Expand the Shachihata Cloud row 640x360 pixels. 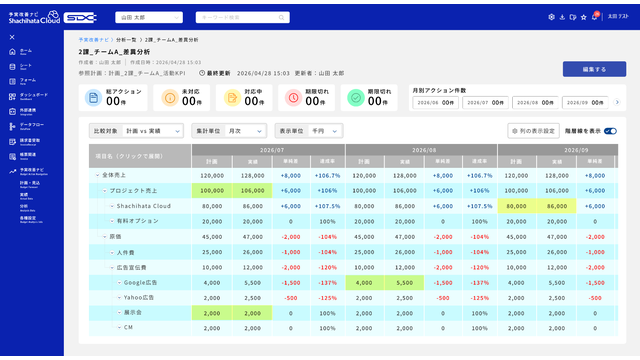pos(112,206)
